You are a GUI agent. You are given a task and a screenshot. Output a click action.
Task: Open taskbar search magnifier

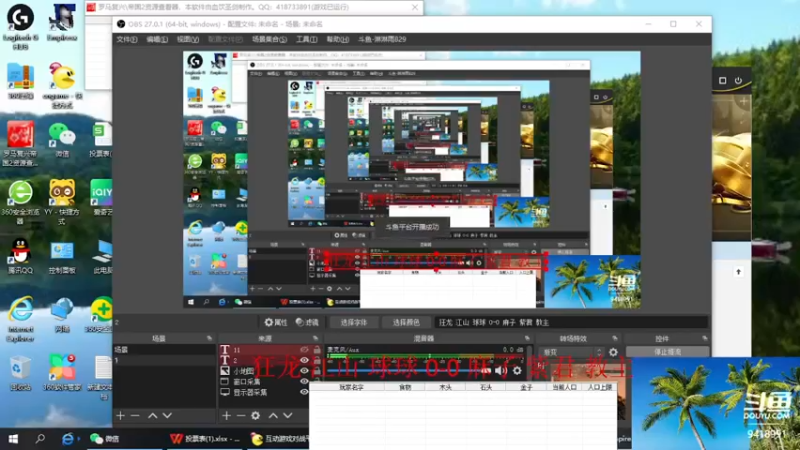pyautogui.click(x=40, y=439)
